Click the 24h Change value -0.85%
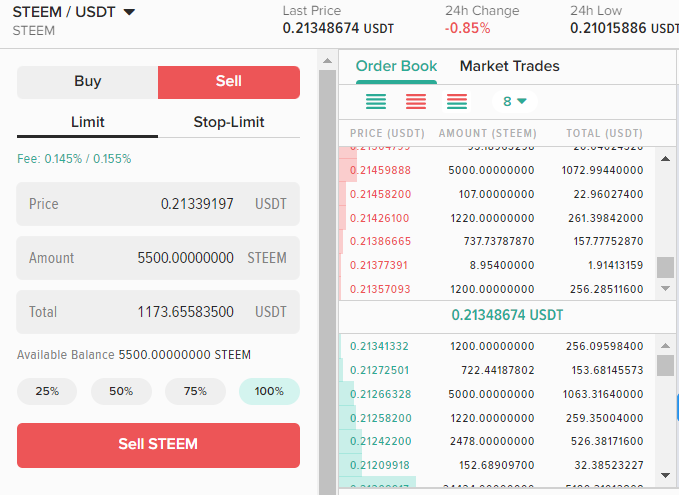This screenshot has height=495, width=679. tap(467, 29)
